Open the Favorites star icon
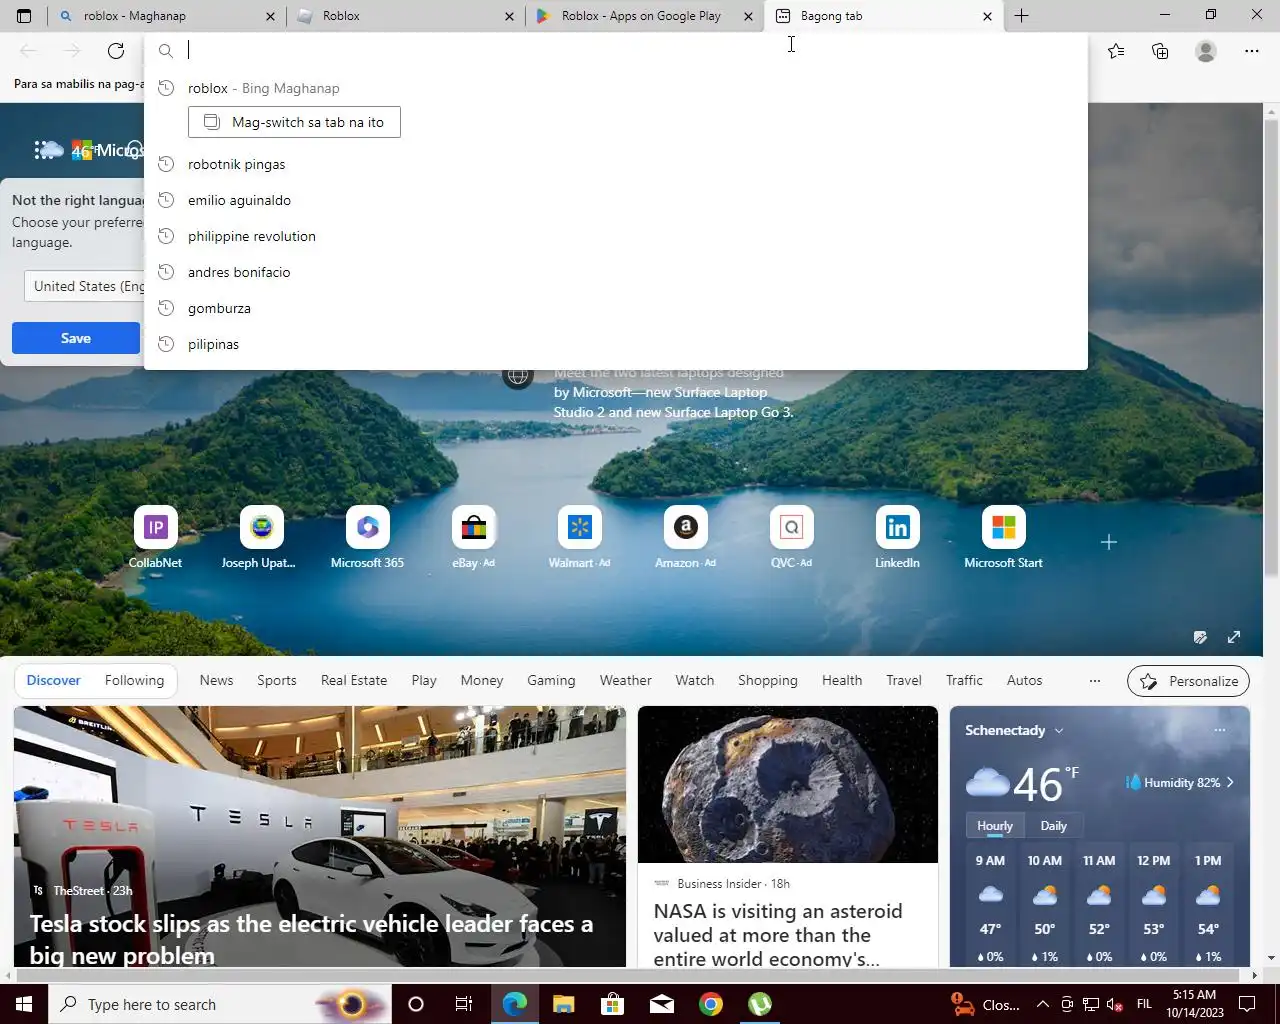This screenshot has width=1280, height=1024. (1116, 51)
